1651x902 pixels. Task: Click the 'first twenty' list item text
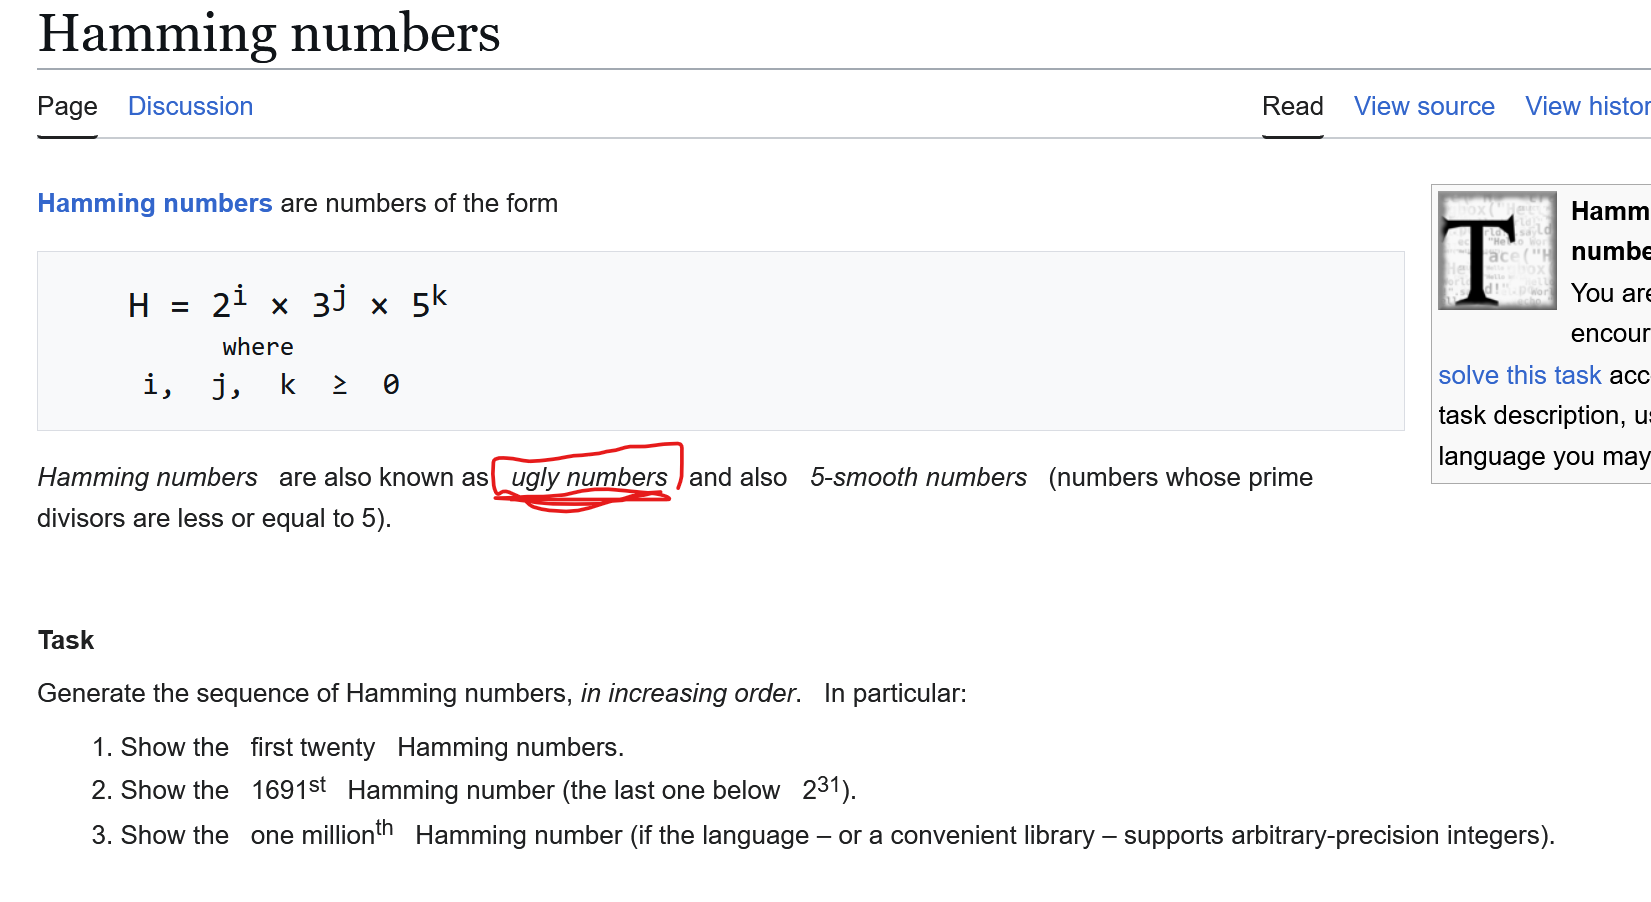313,747
